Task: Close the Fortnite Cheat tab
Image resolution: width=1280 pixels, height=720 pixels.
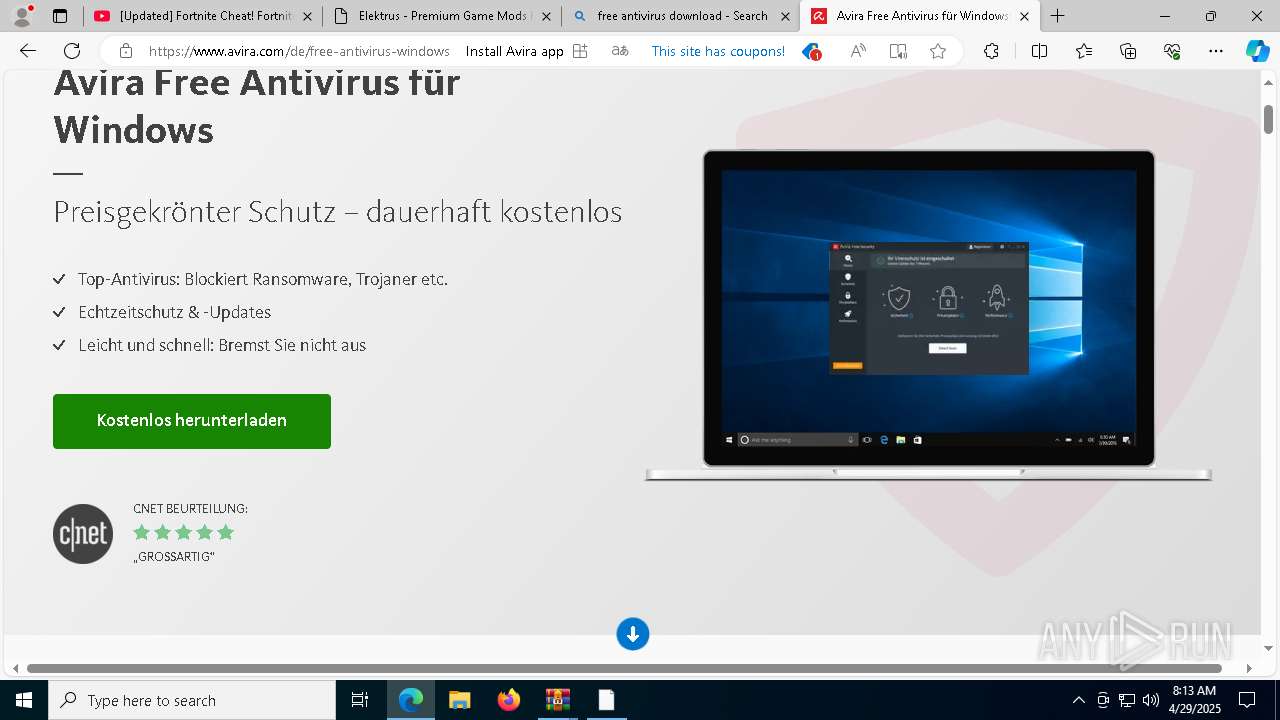Action: coord(307,16)
